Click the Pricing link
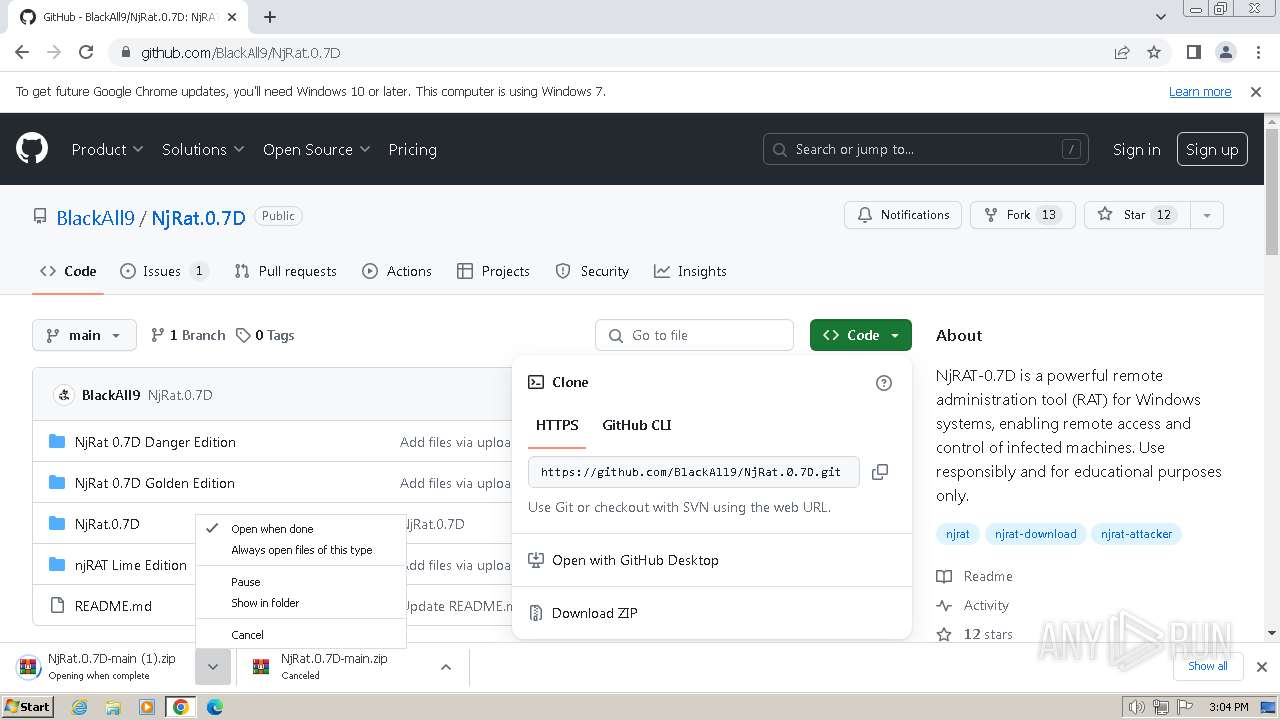The height and width of the screenshot is (720, 1280). pyautogui.click(x=412, y=149)
